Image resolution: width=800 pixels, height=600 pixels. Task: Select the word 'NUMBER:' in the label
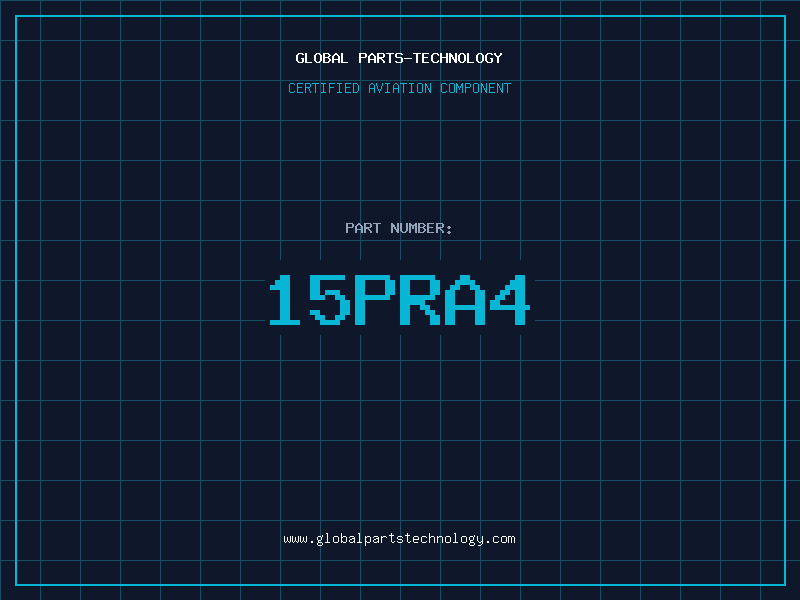coord(421,228)
